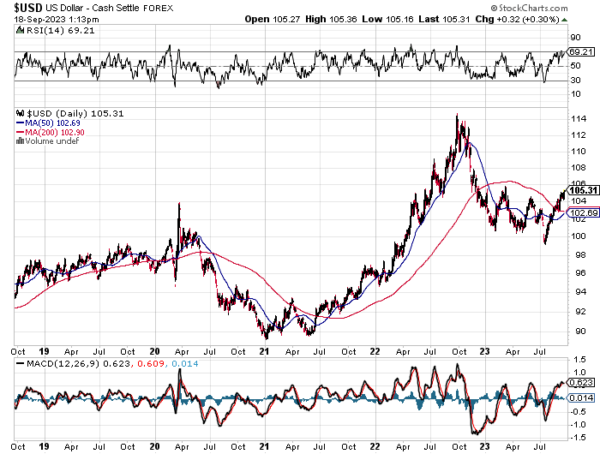Click the Low 105.16 quote value
Viewport: 600px width, 454px height.
point(393,21)
